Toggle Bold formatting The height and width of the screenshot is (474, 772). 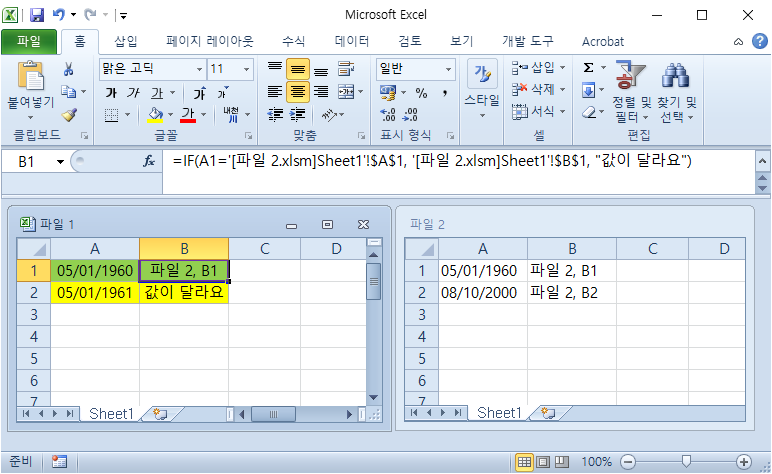[x=112, y=93]
